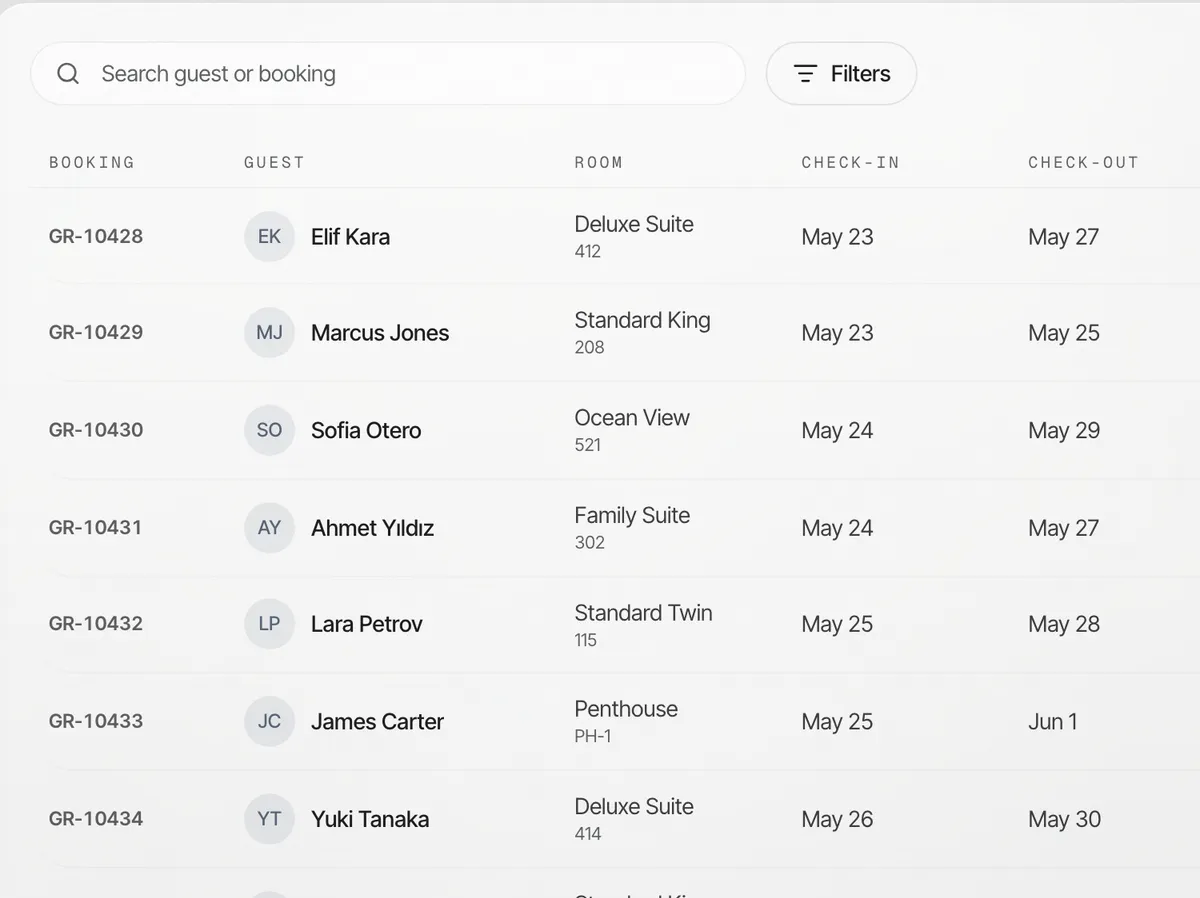Sort by the ROOM column header
The width and height of the screenshot is (1200, 898).
598,162
